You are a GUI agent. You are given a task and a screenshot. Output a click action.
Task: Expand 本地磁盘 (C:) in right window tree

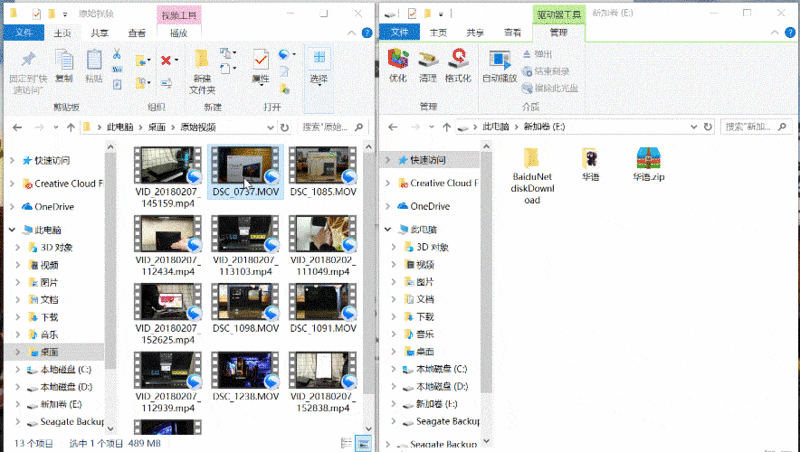pyautogui.click(x=393, y=369)
